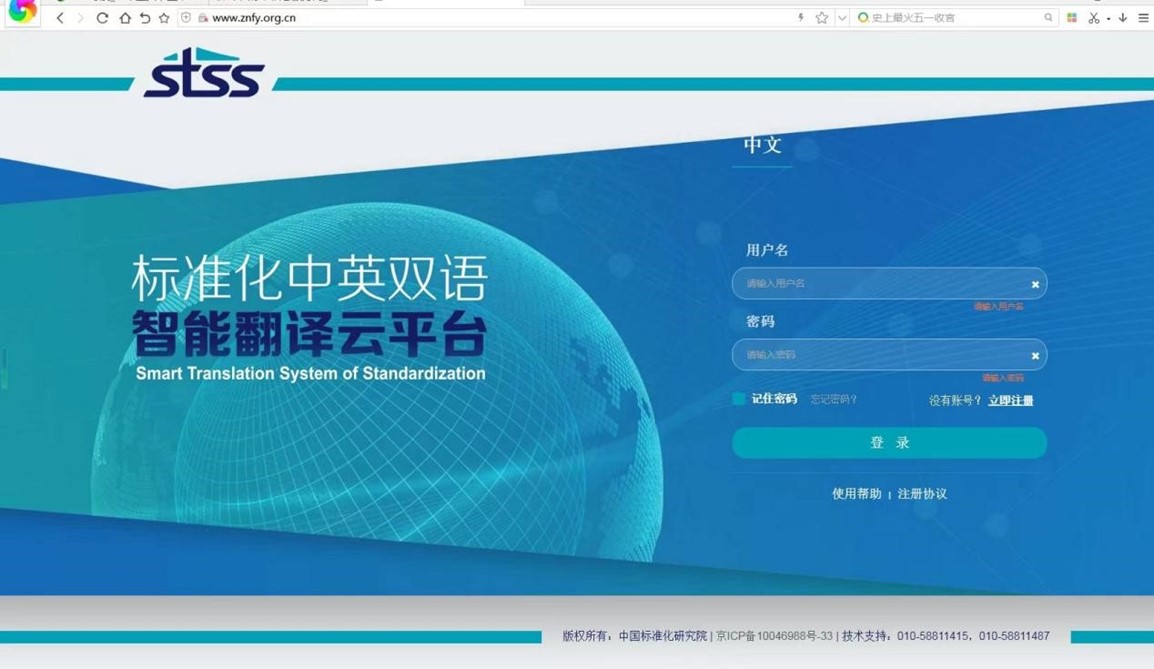Click the 密码 input field
This screenshot has width=1154, height=669.
(x=889, y=355)
